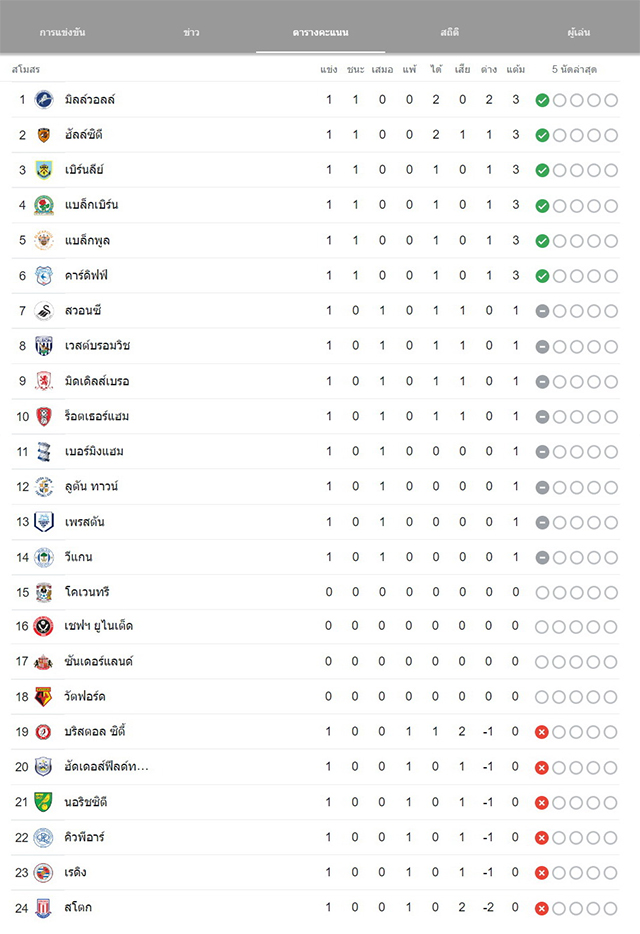Open the ซันเดอร์แลนด์ team link
The width and height of the screenshot is (640, 934).
pos(99,661)
